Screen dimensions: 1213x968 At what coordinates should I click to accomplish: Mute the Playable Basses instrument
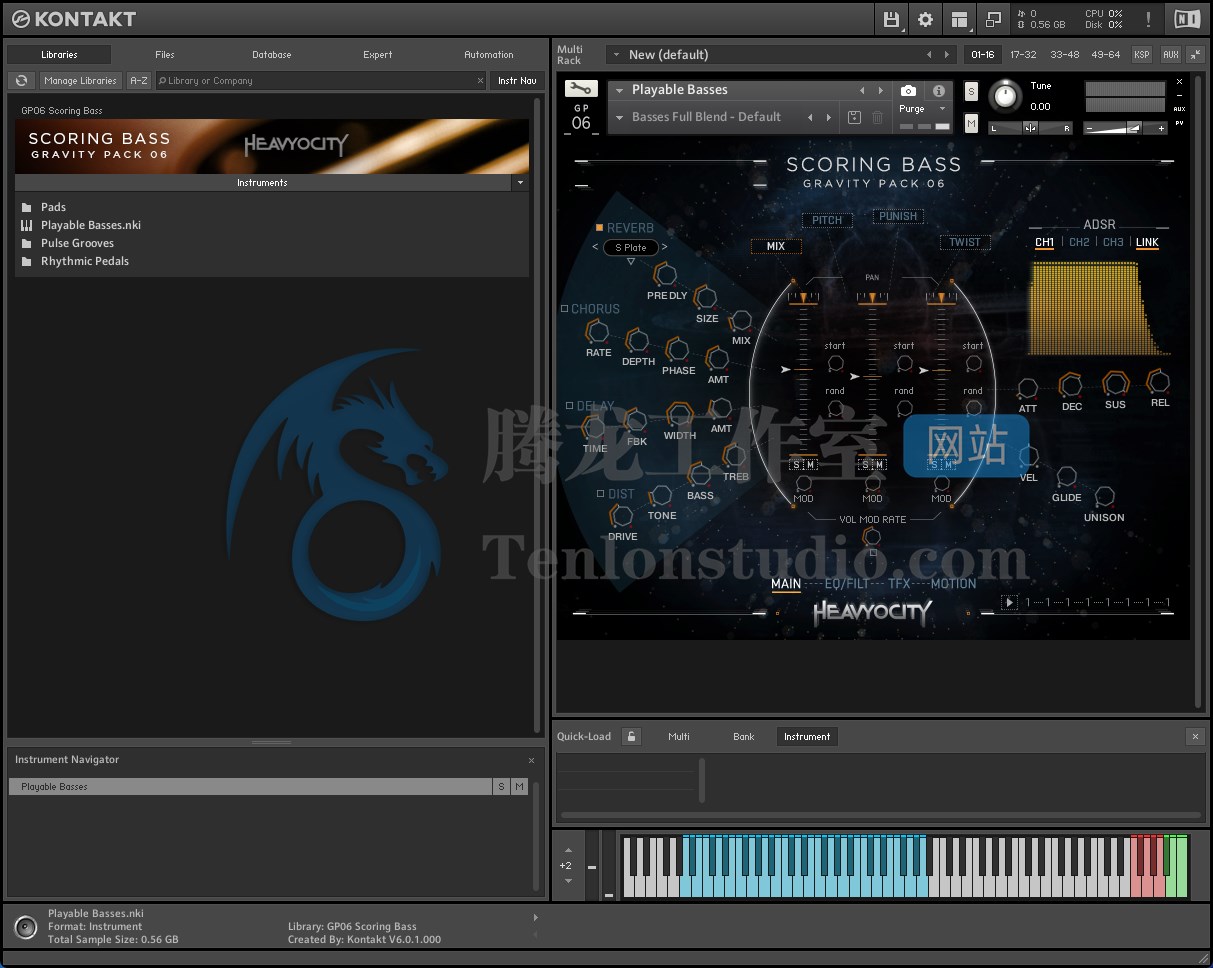[x=971, y=123]
